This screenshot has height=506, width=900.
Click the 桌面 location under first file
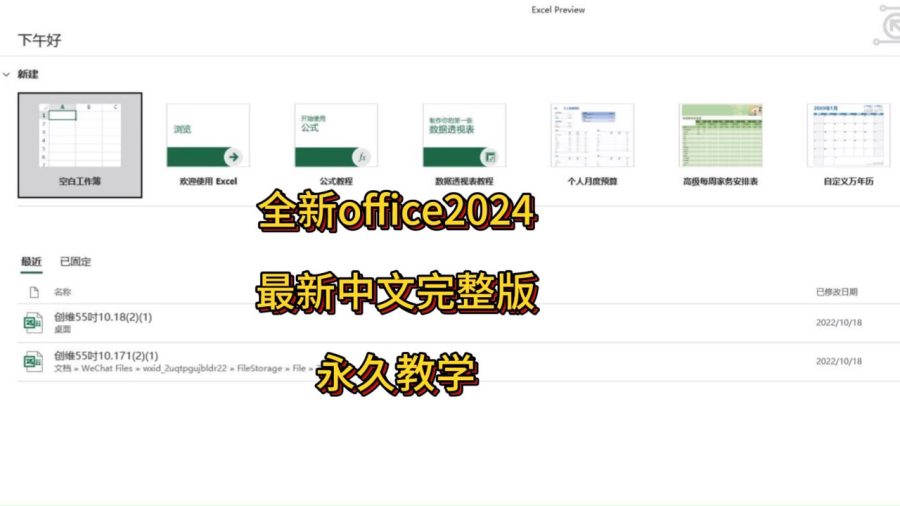pos(63,329)
